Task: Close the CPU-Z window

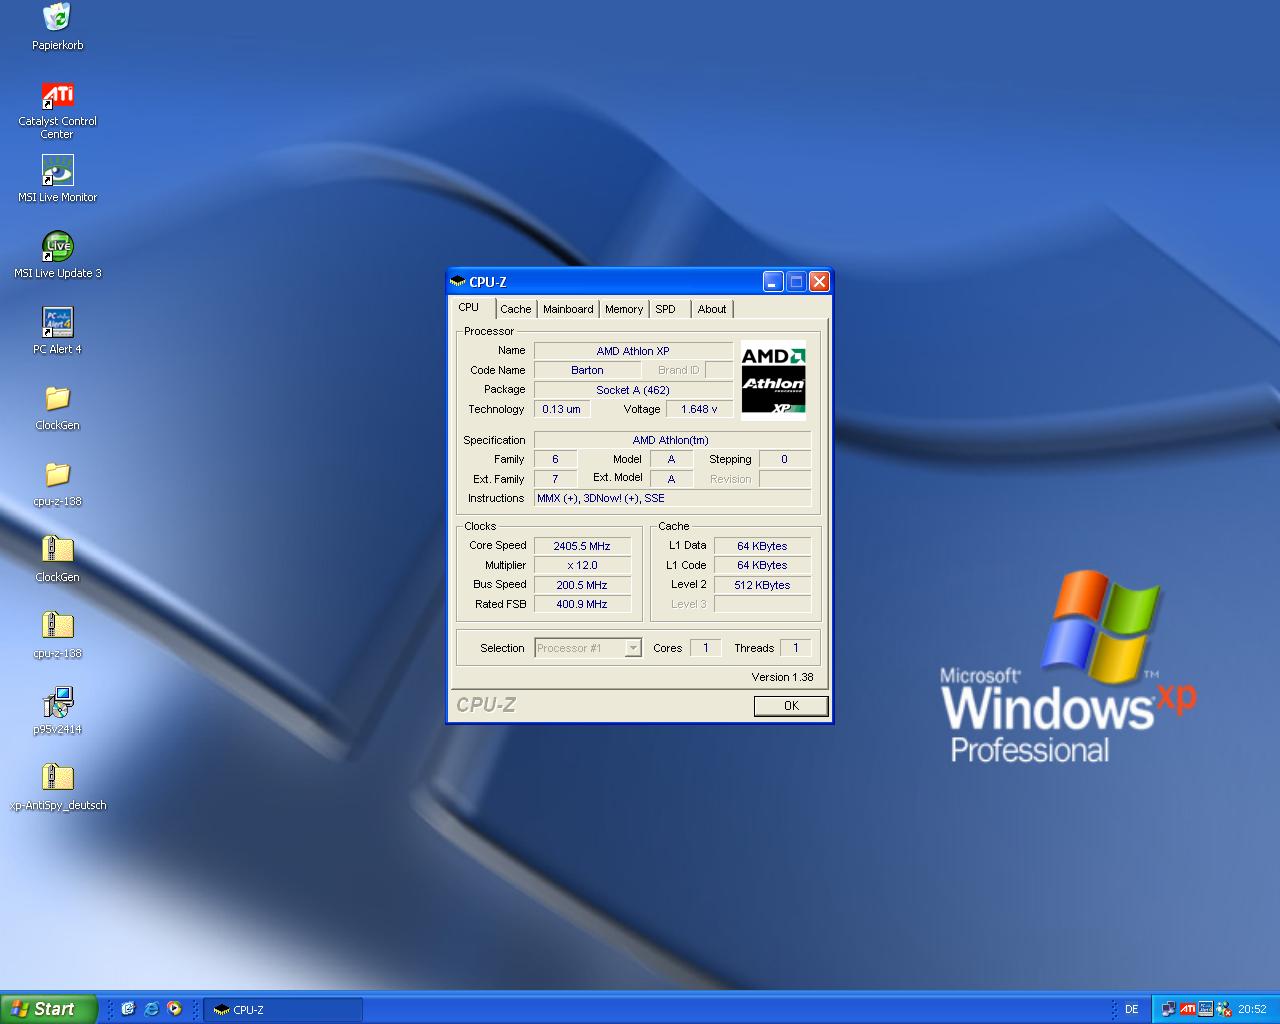Action: (x=819, y=282)
